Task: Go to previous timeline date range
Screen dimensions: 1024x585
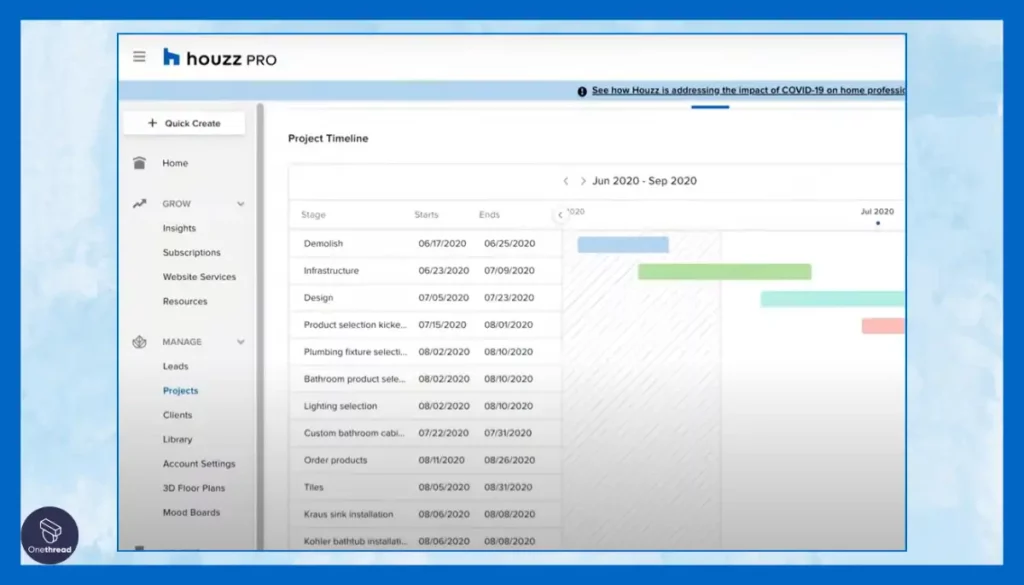Action: (566, 181)
